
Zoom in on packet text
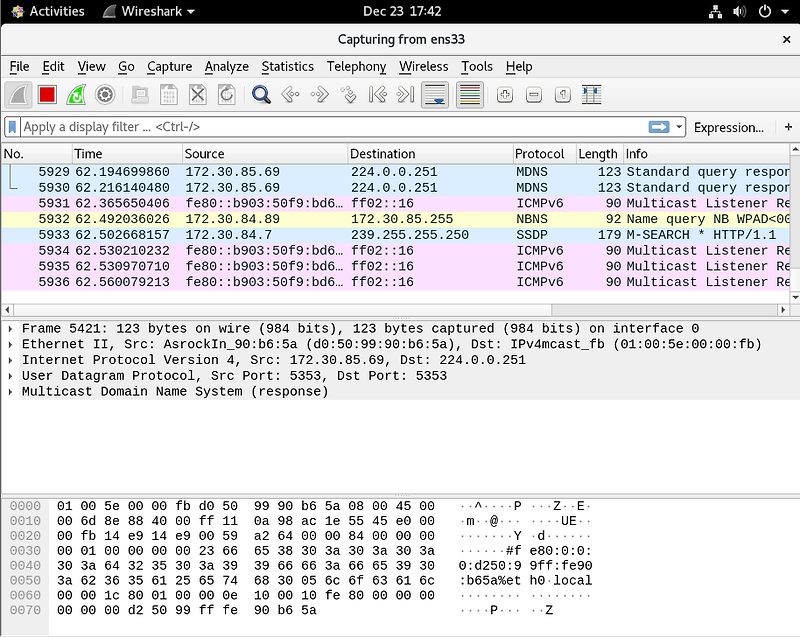(x=505, y=95)
